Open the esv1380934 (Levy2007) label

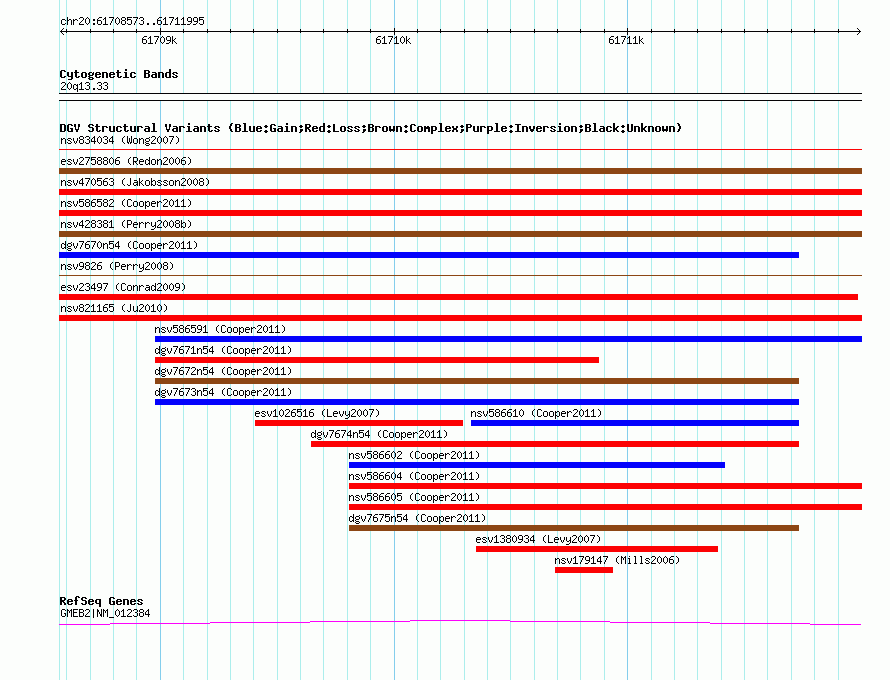pyautogui.click(x=538, y=539)
